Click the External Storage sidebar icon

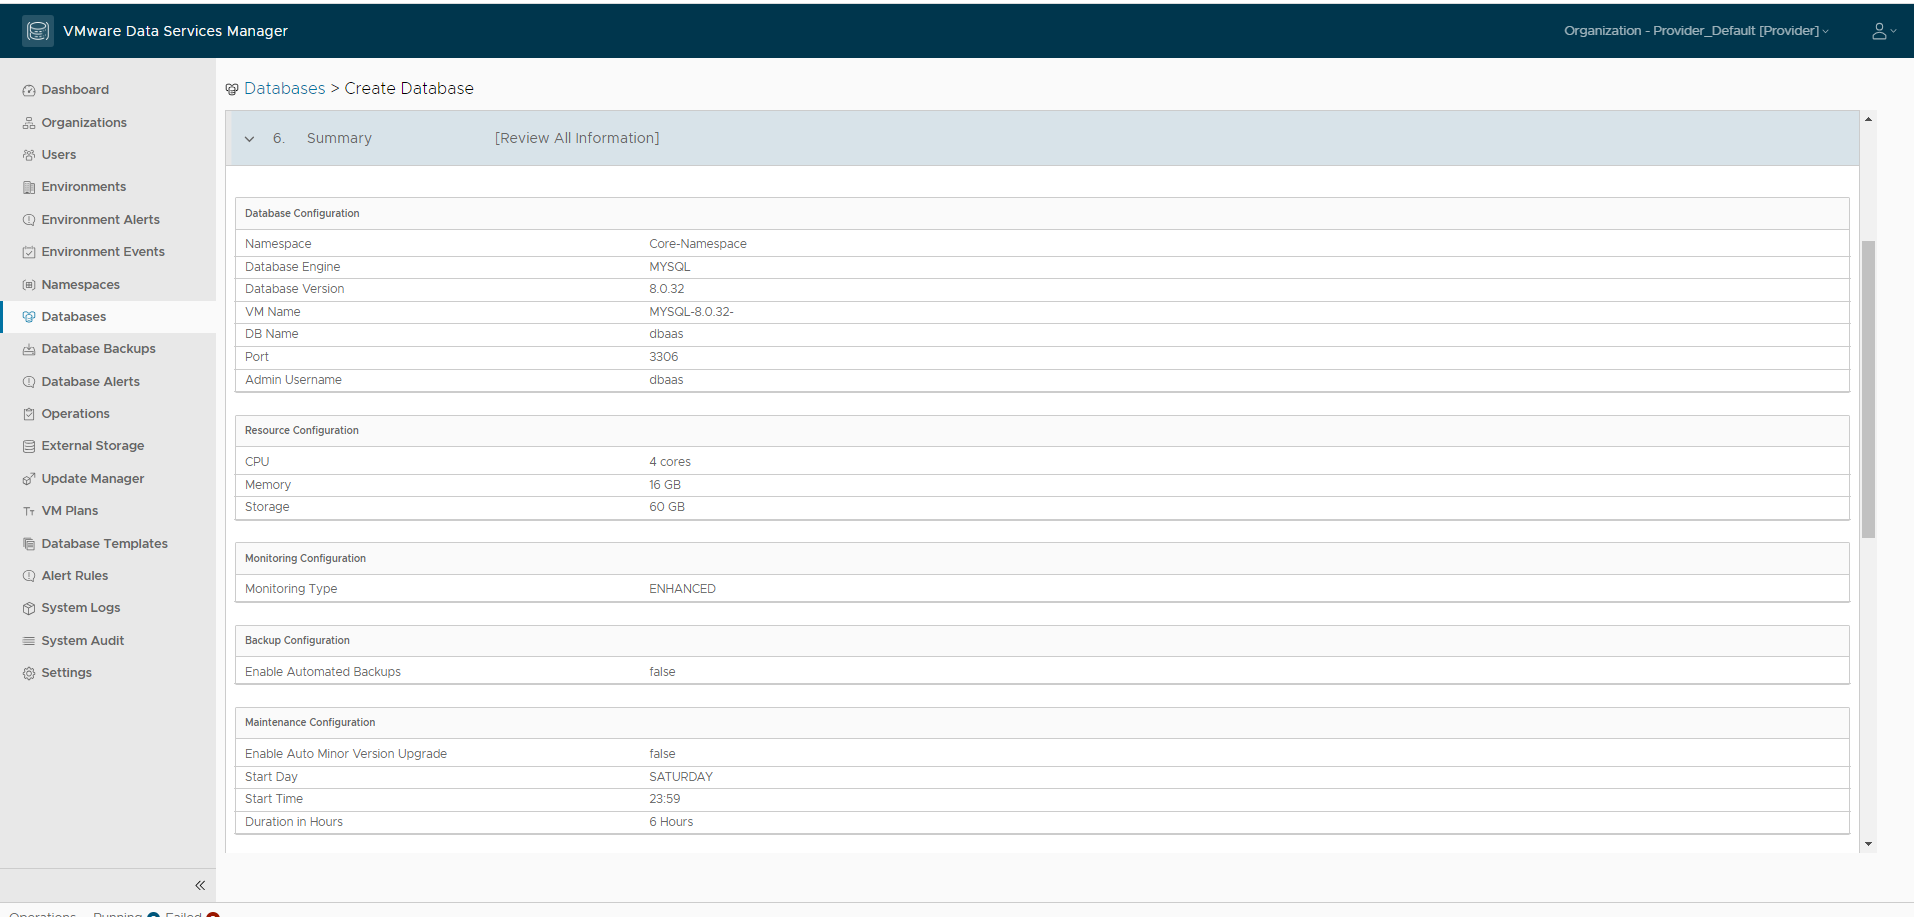click(x=29, y=446)
